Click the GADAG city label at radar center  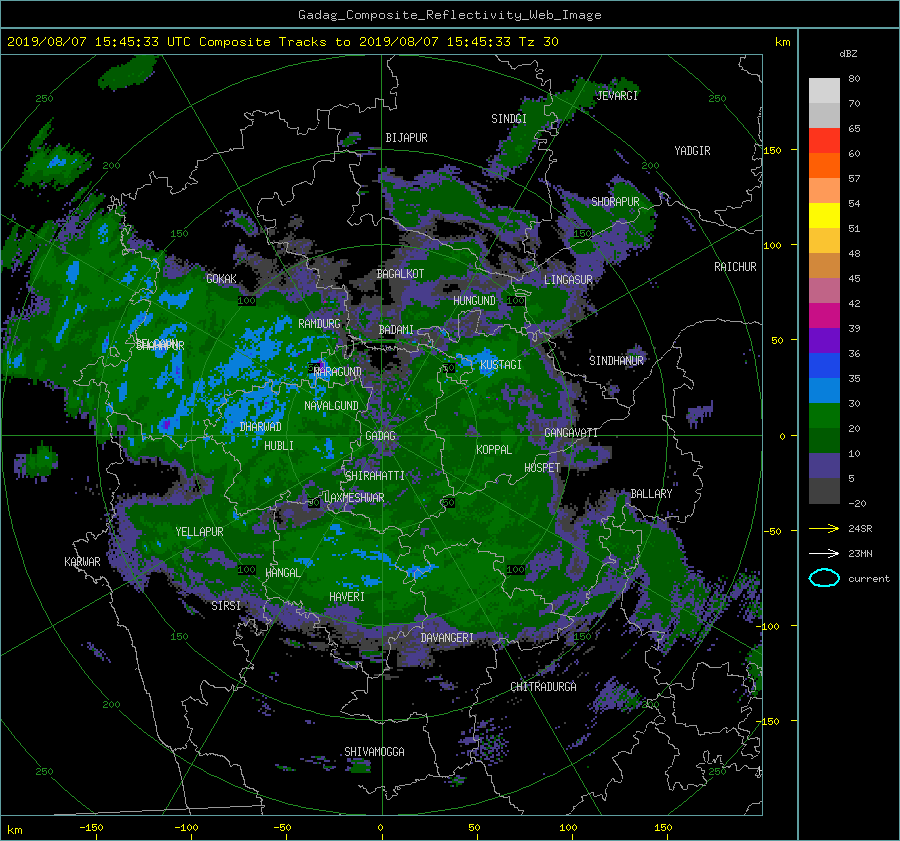381,436
